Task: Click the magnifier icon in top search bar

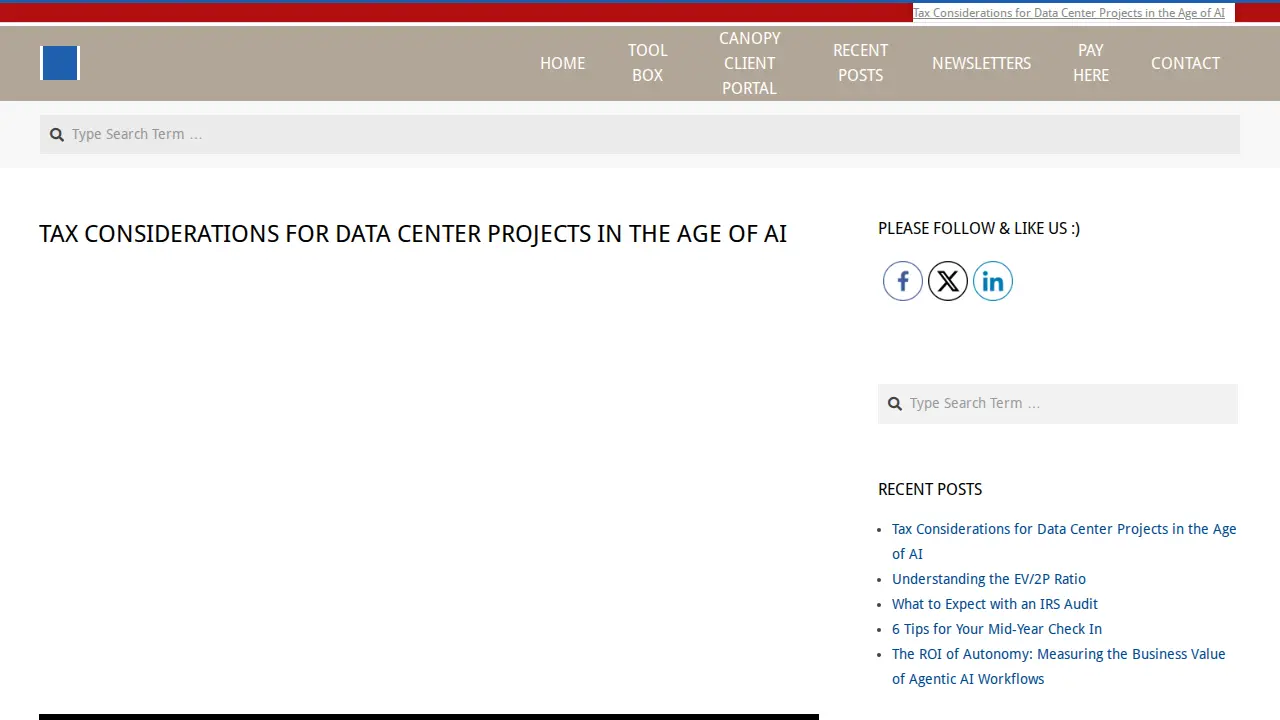Action: tap(57, 135)
